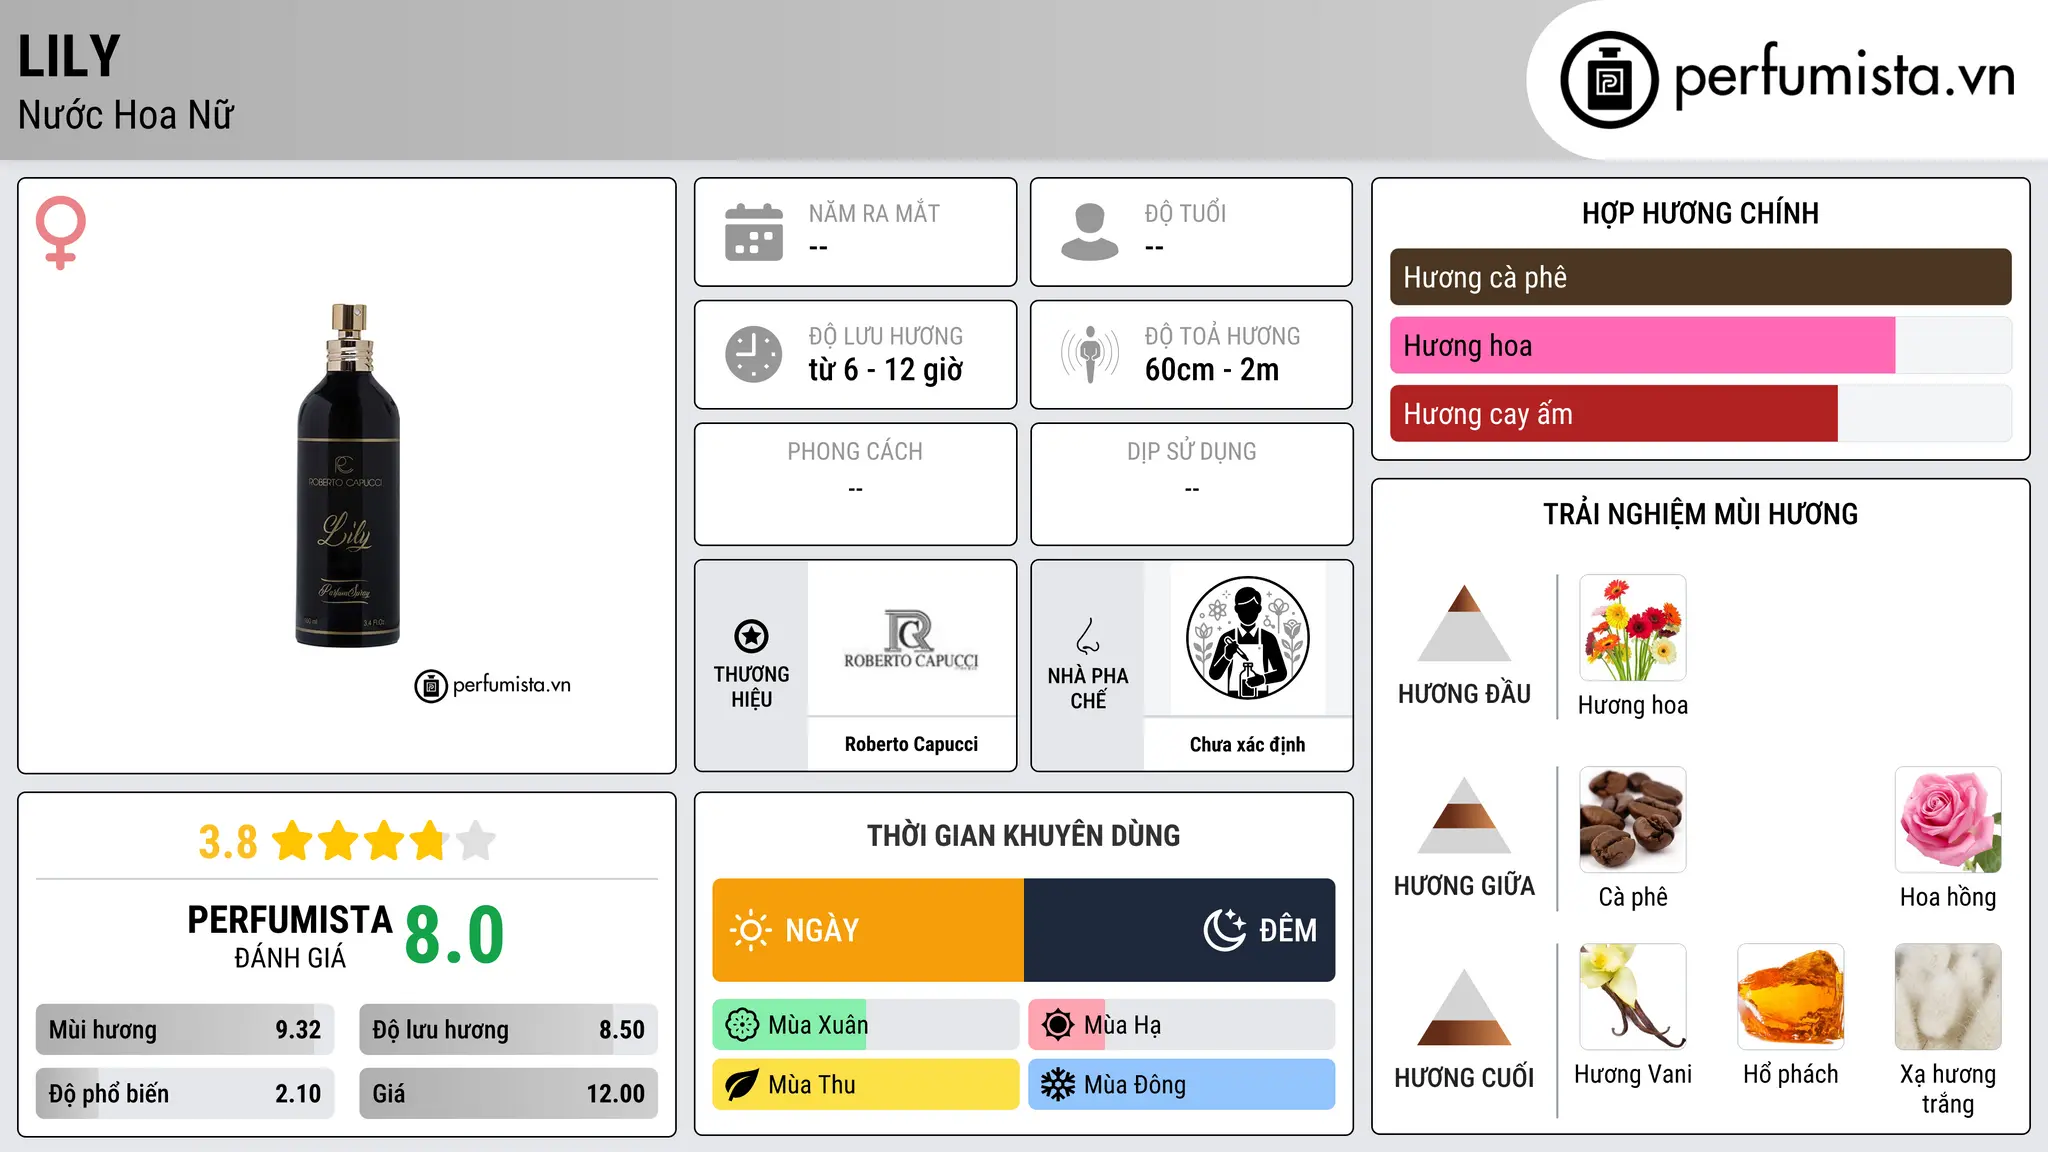The image size is (2048, 1152).
Task: Click the THỜI GIAN KHUYÊN DÙNG heading
Action: [1024, 835]
